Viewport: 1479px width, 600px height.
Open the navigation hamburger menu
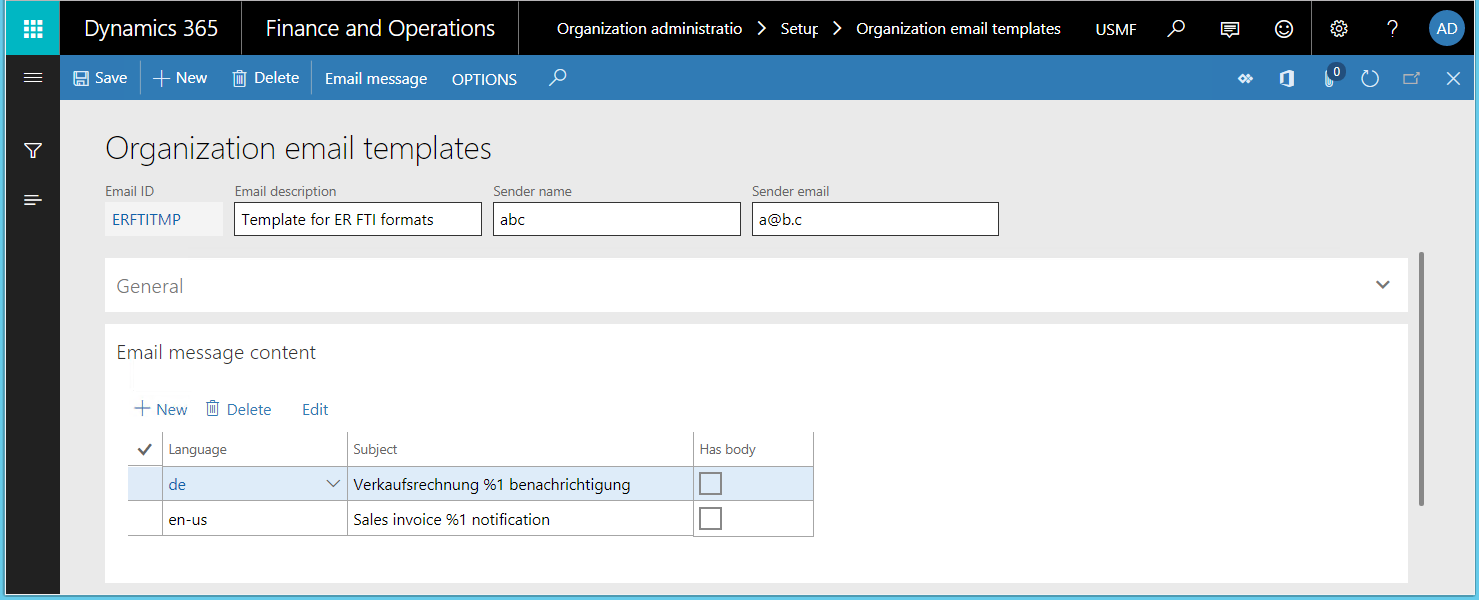[33, 78]
